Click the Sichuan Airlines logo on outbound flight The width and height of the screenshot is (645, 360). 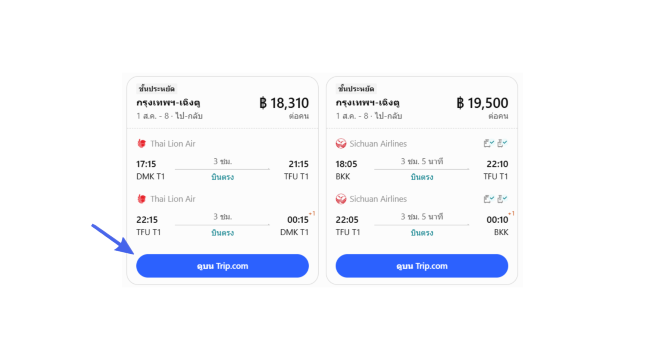point(341,144)
